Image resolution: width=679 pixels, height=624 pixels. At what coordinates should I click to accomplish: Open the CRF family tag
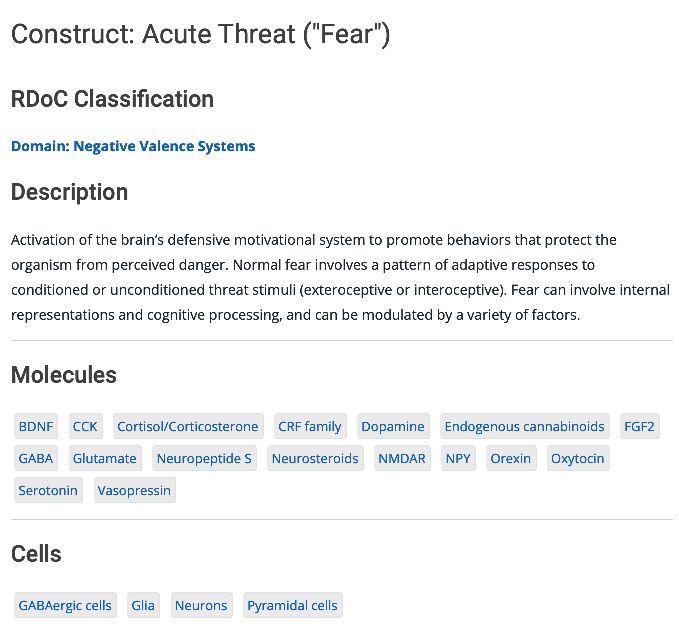click(310, 427)
